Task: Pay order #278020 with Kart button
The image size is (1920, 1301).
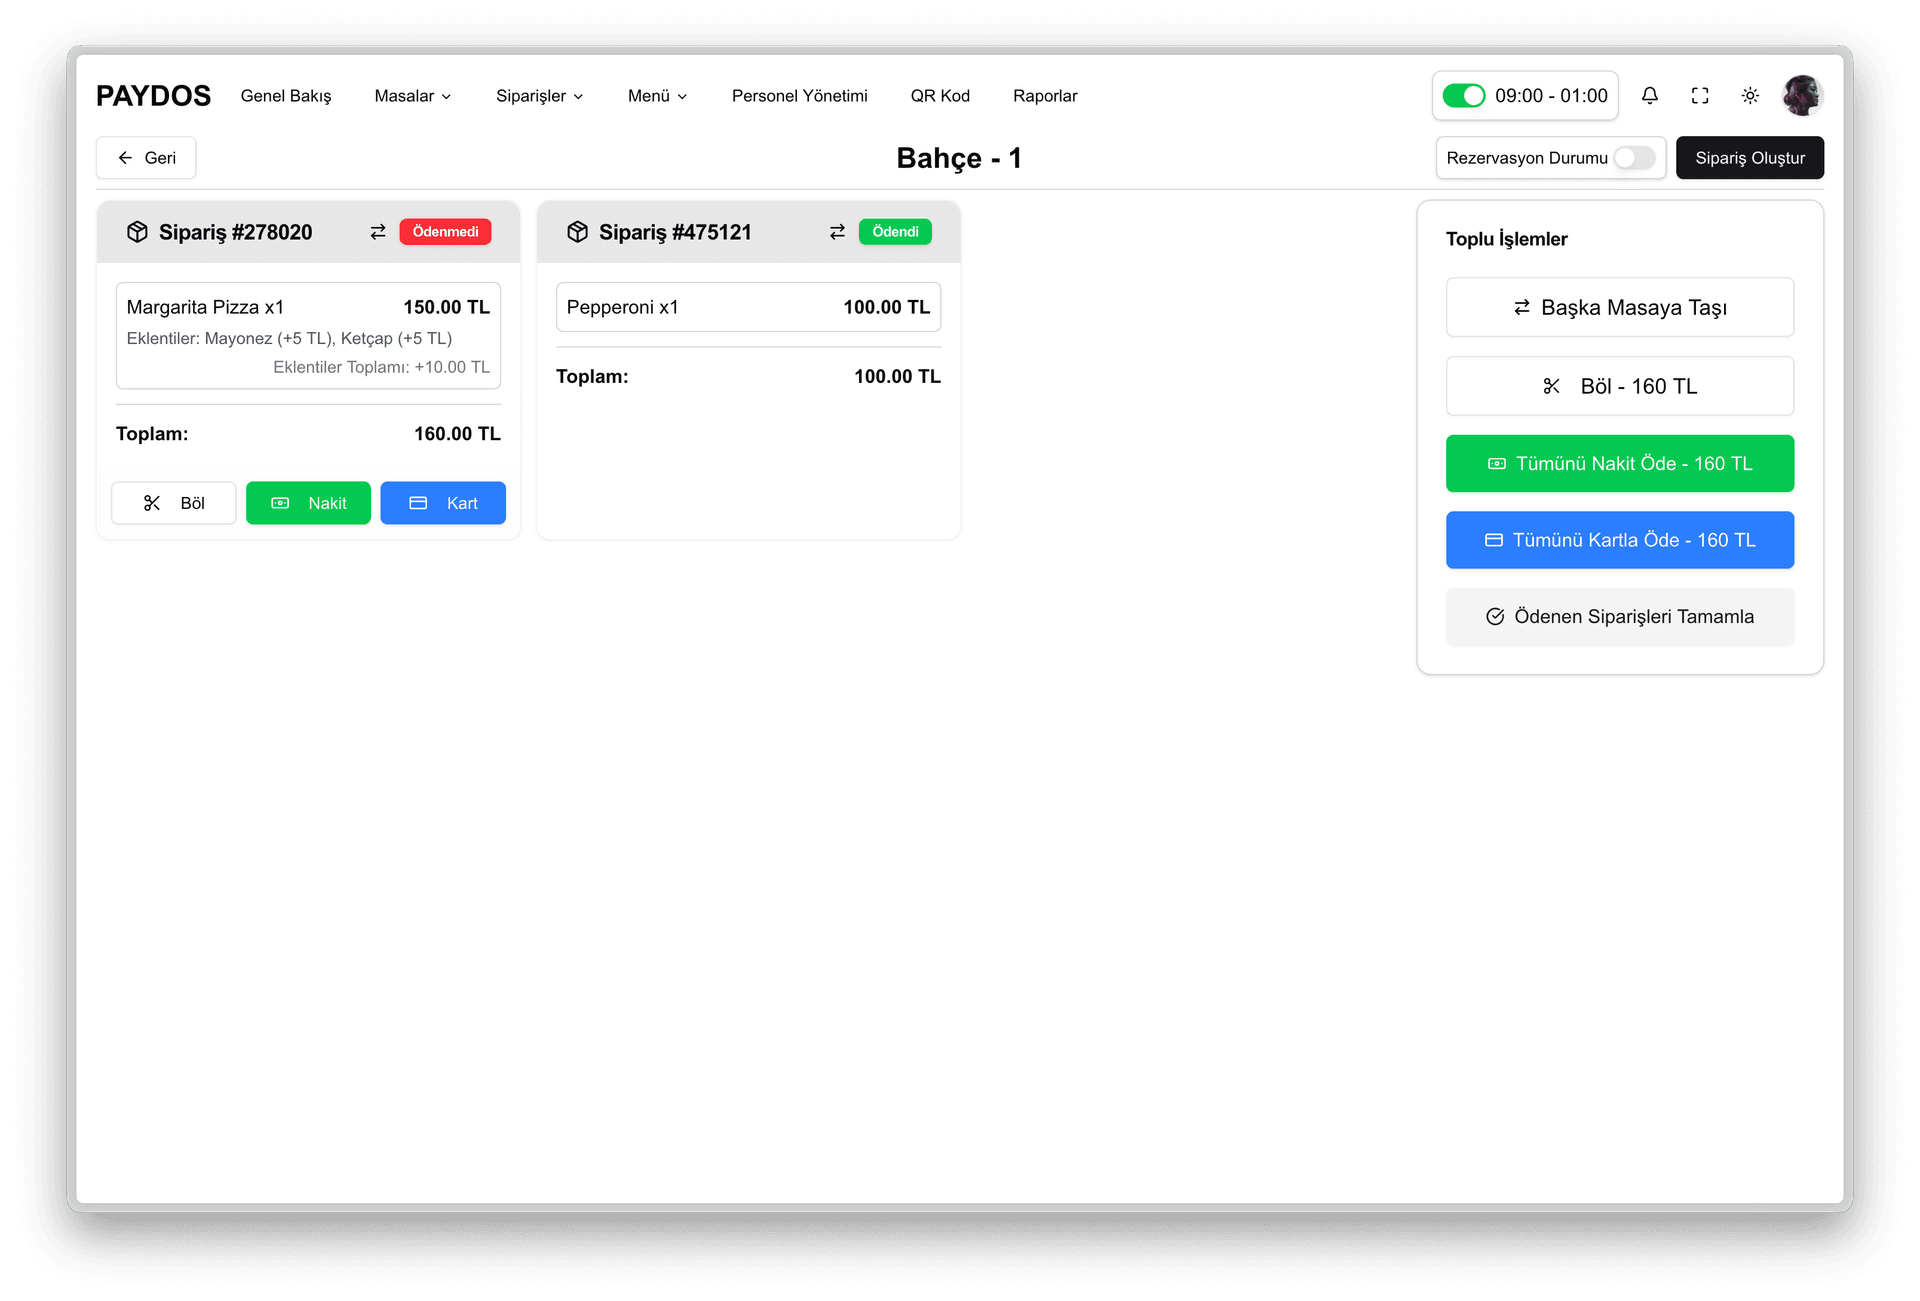Action: click(443, 503)
